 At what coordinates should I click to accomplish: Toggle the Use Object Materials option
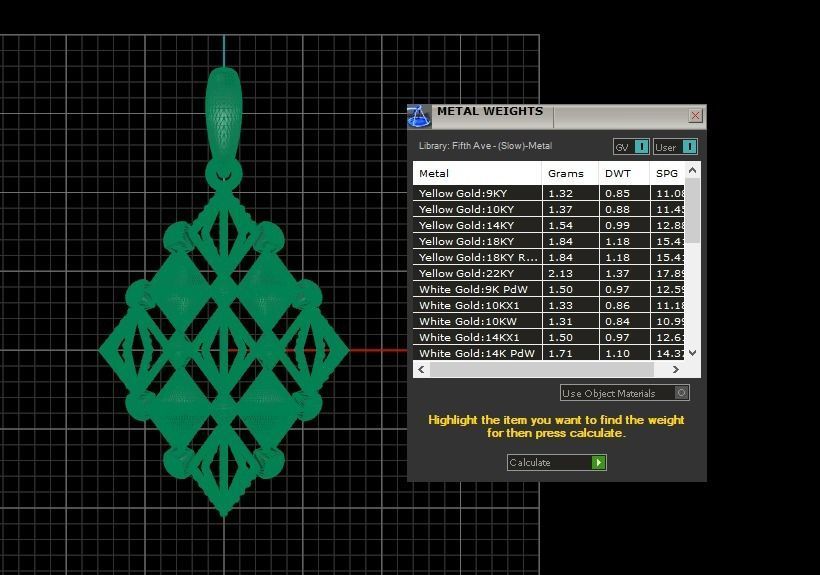pyautogui.click(x=625, y=393)
